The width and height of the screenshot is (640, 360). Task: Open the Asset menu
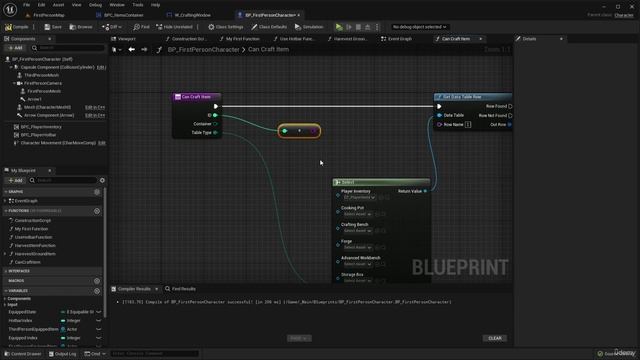[x=58, y=5]
